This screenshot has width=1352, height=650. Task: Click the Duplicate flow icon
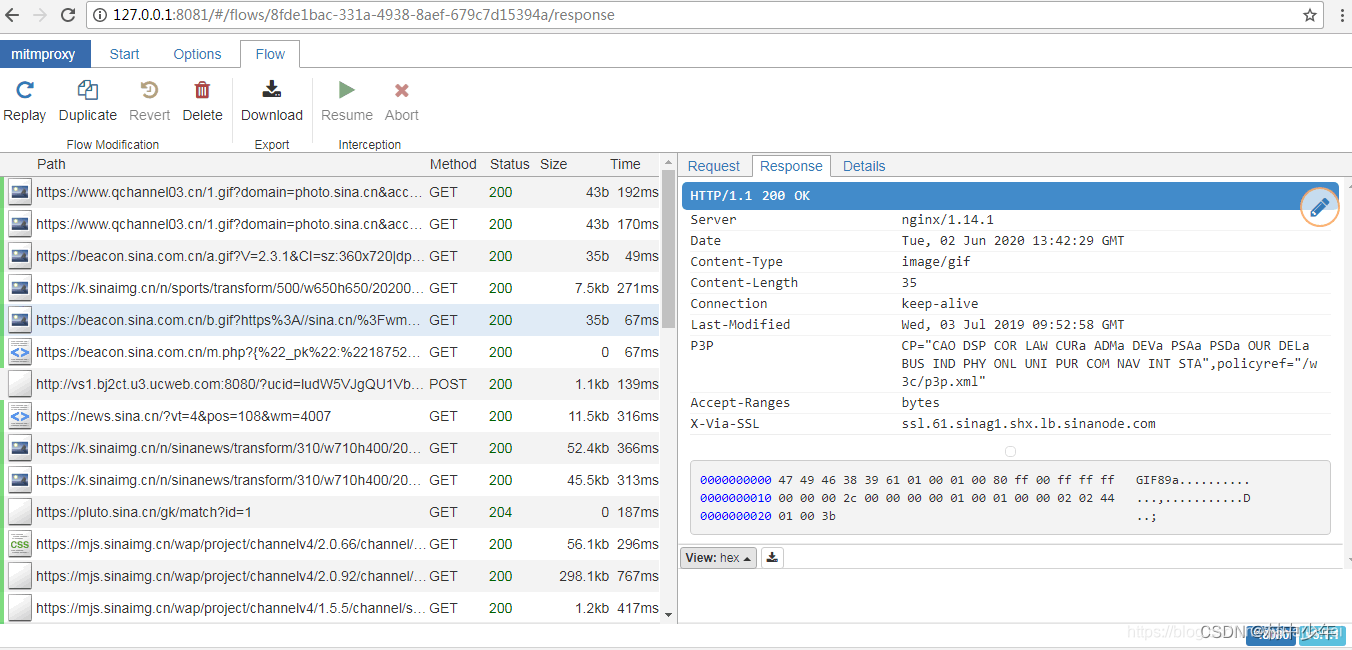click(x=88, y=89)
